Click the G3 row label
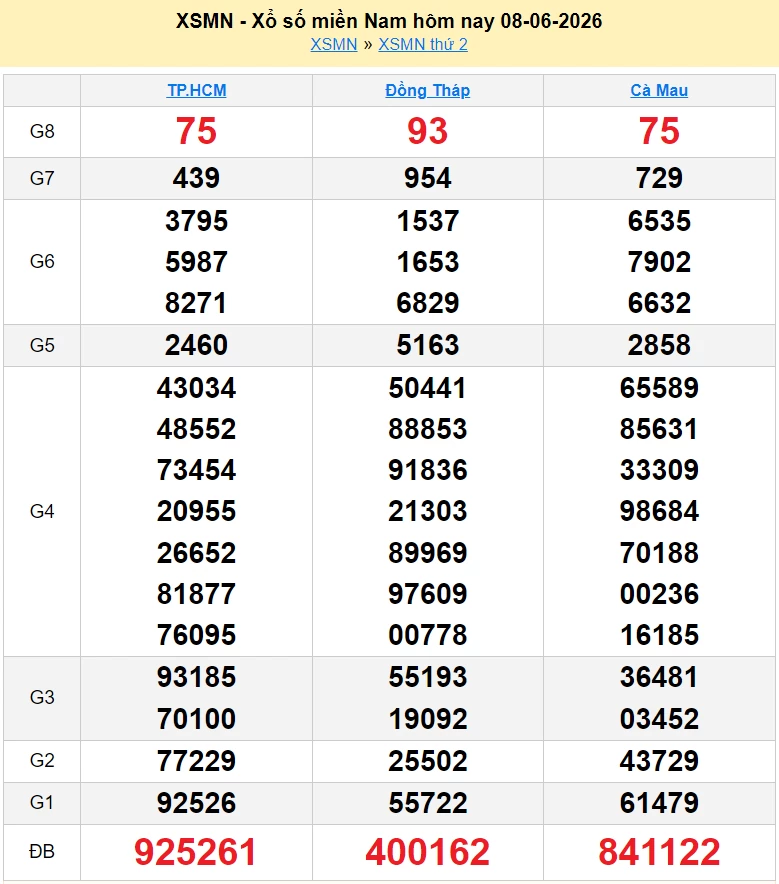 coord(42,697)
